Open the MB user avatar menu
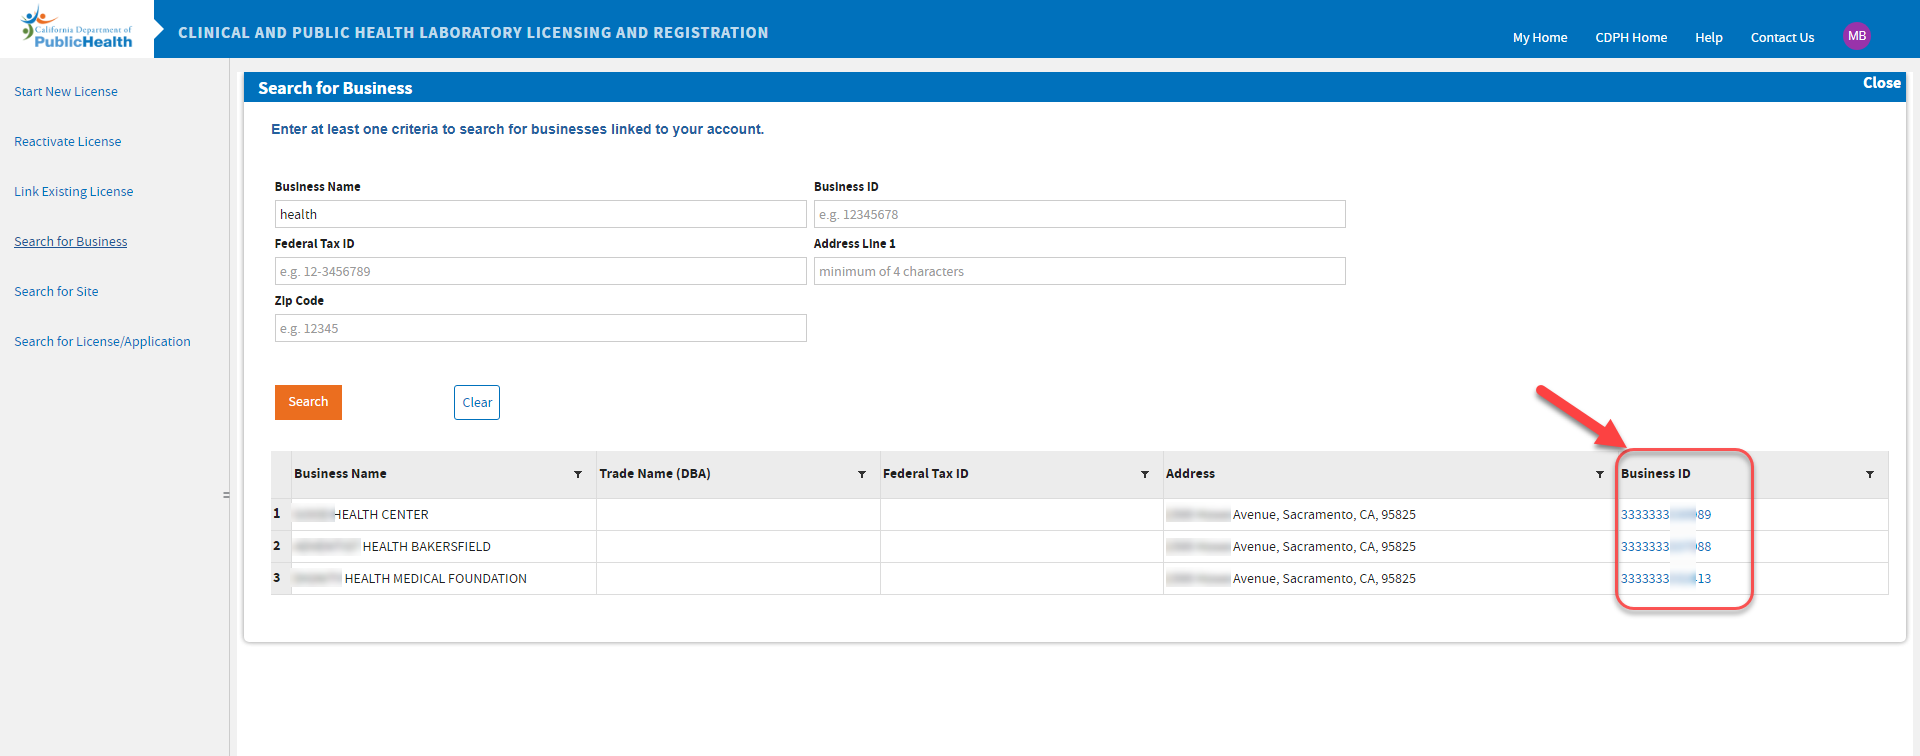The image size is (1920, 756). (x=1857, y=36)
